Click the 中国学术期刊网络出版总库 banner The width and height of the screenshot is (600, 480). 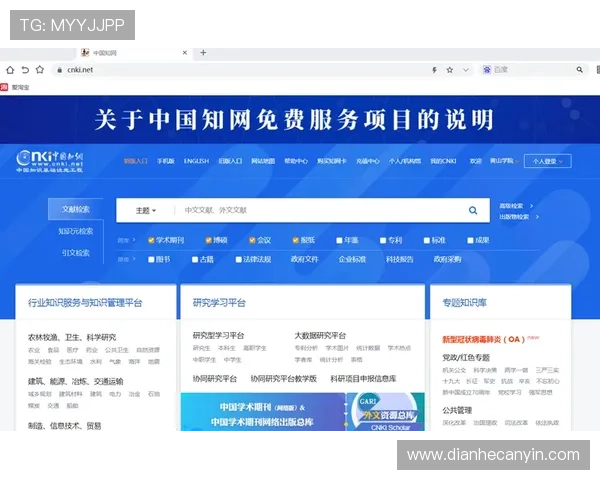(263, 412)
